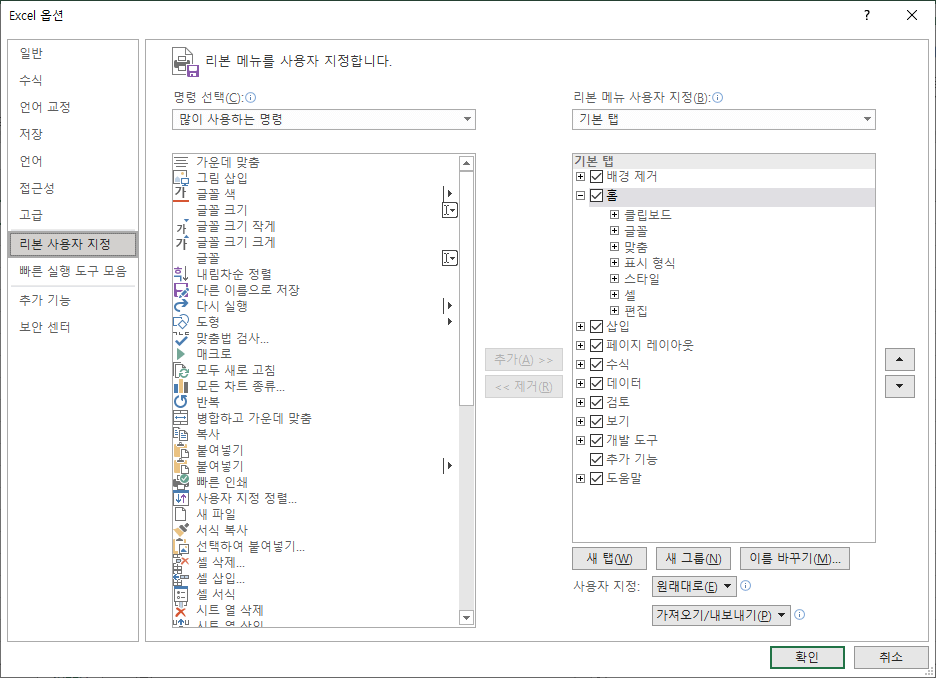Image resolution: width=936 pixels, height=678 pixels.
Task: Select the 글꼴 색 command icon
Action: tap(181, 194)
